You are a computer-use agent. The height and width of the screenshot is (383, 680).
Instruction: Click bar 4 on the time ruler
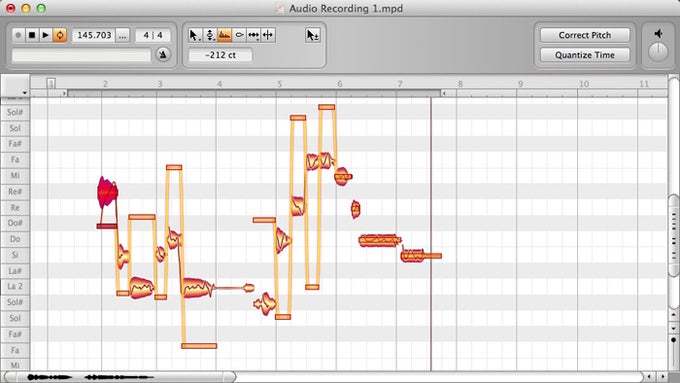(x=219, y=84)
